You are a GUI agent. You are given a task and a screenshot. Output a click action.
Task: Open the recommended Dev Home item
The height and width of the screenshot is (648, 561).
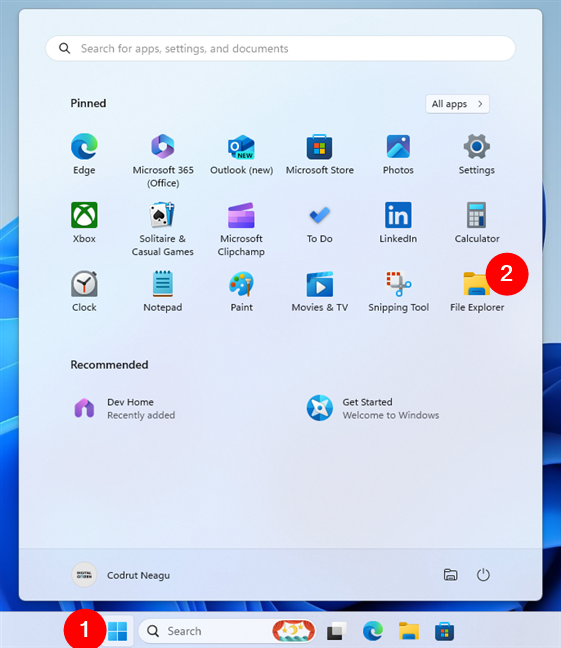tap(125, 408)
